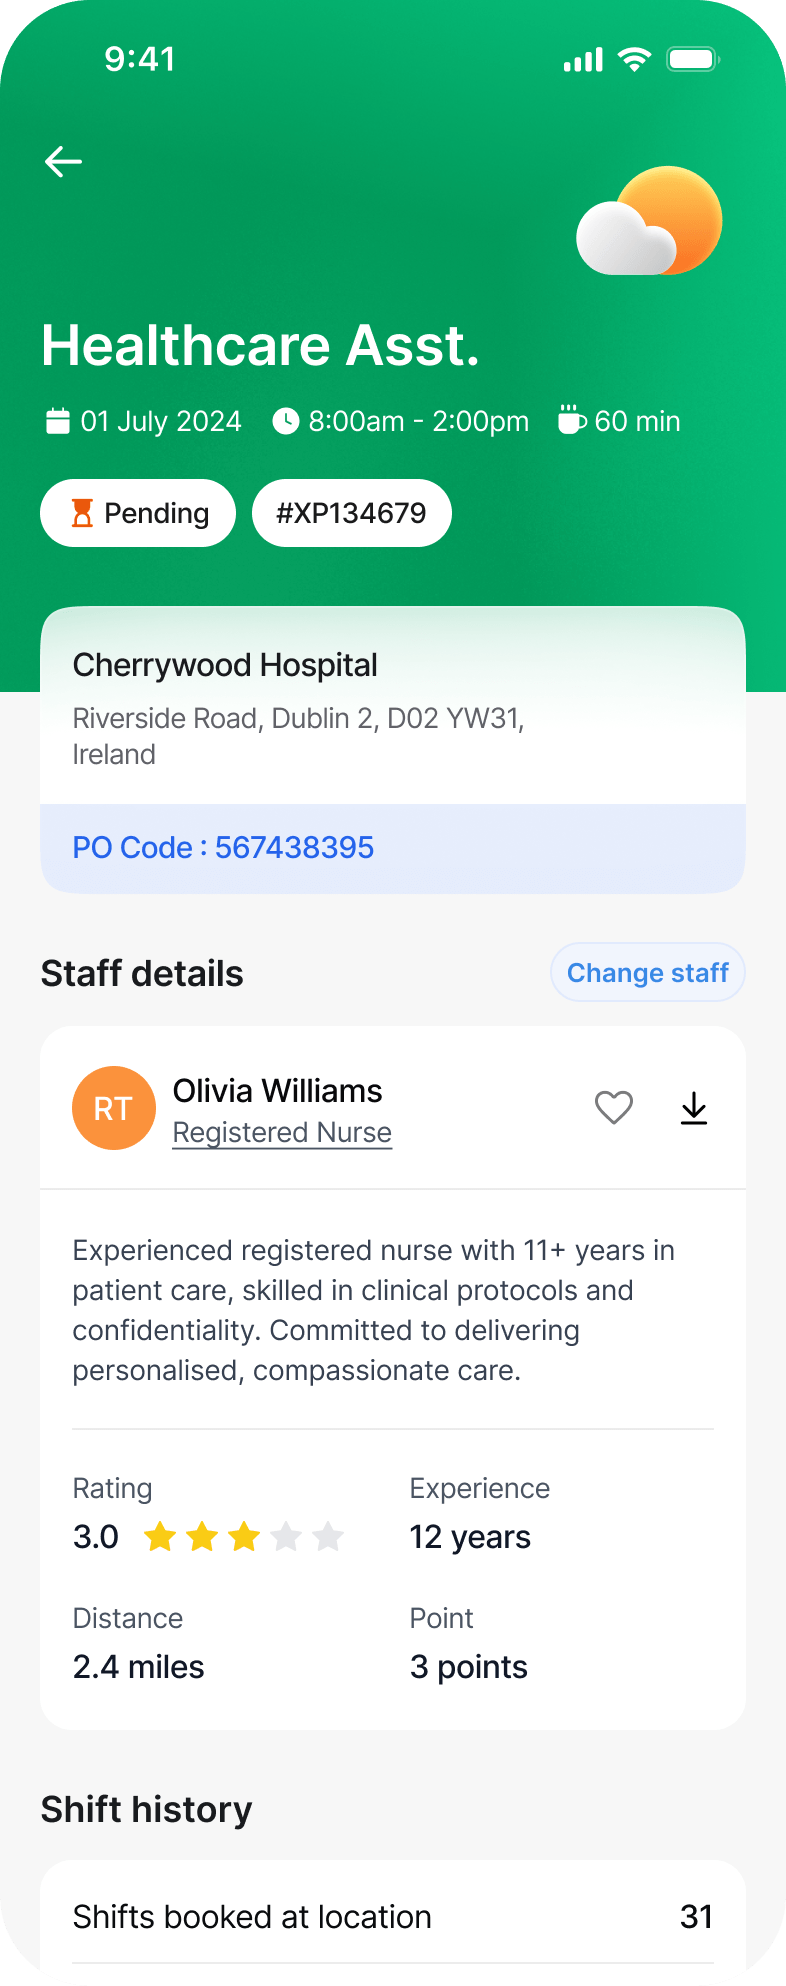
Task: Select the PO Code 567438395 banner
Action: pyautogui.click(x=393, y=848)
